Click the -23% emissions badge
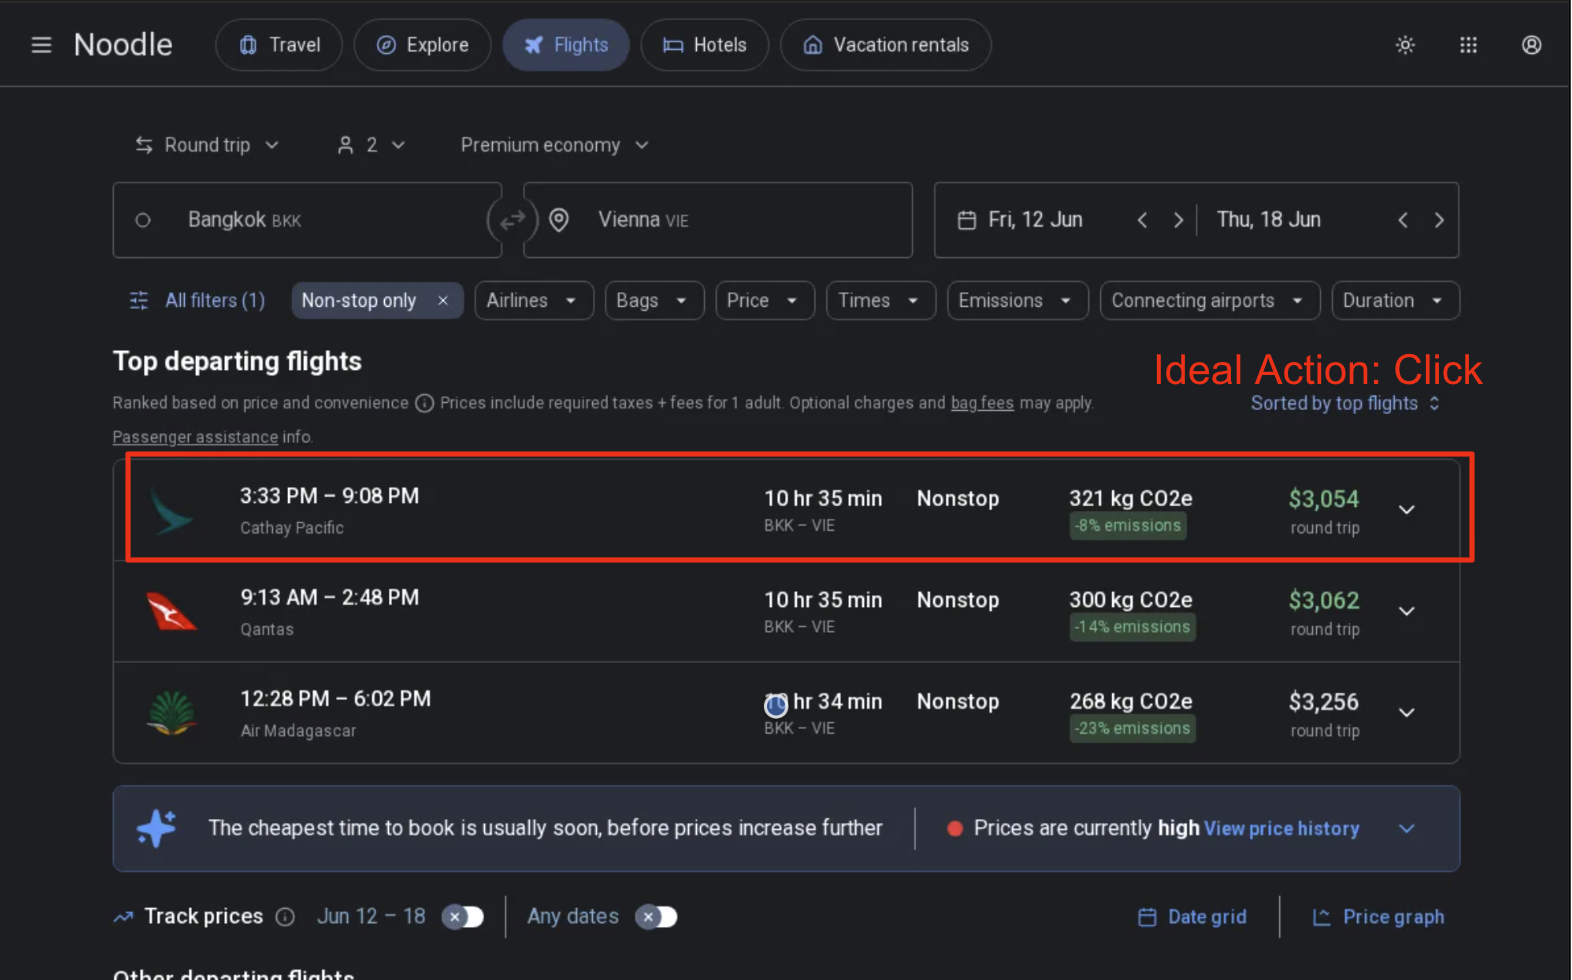Viewport: 1572px width, 980px height. [x=1133, y=729]
